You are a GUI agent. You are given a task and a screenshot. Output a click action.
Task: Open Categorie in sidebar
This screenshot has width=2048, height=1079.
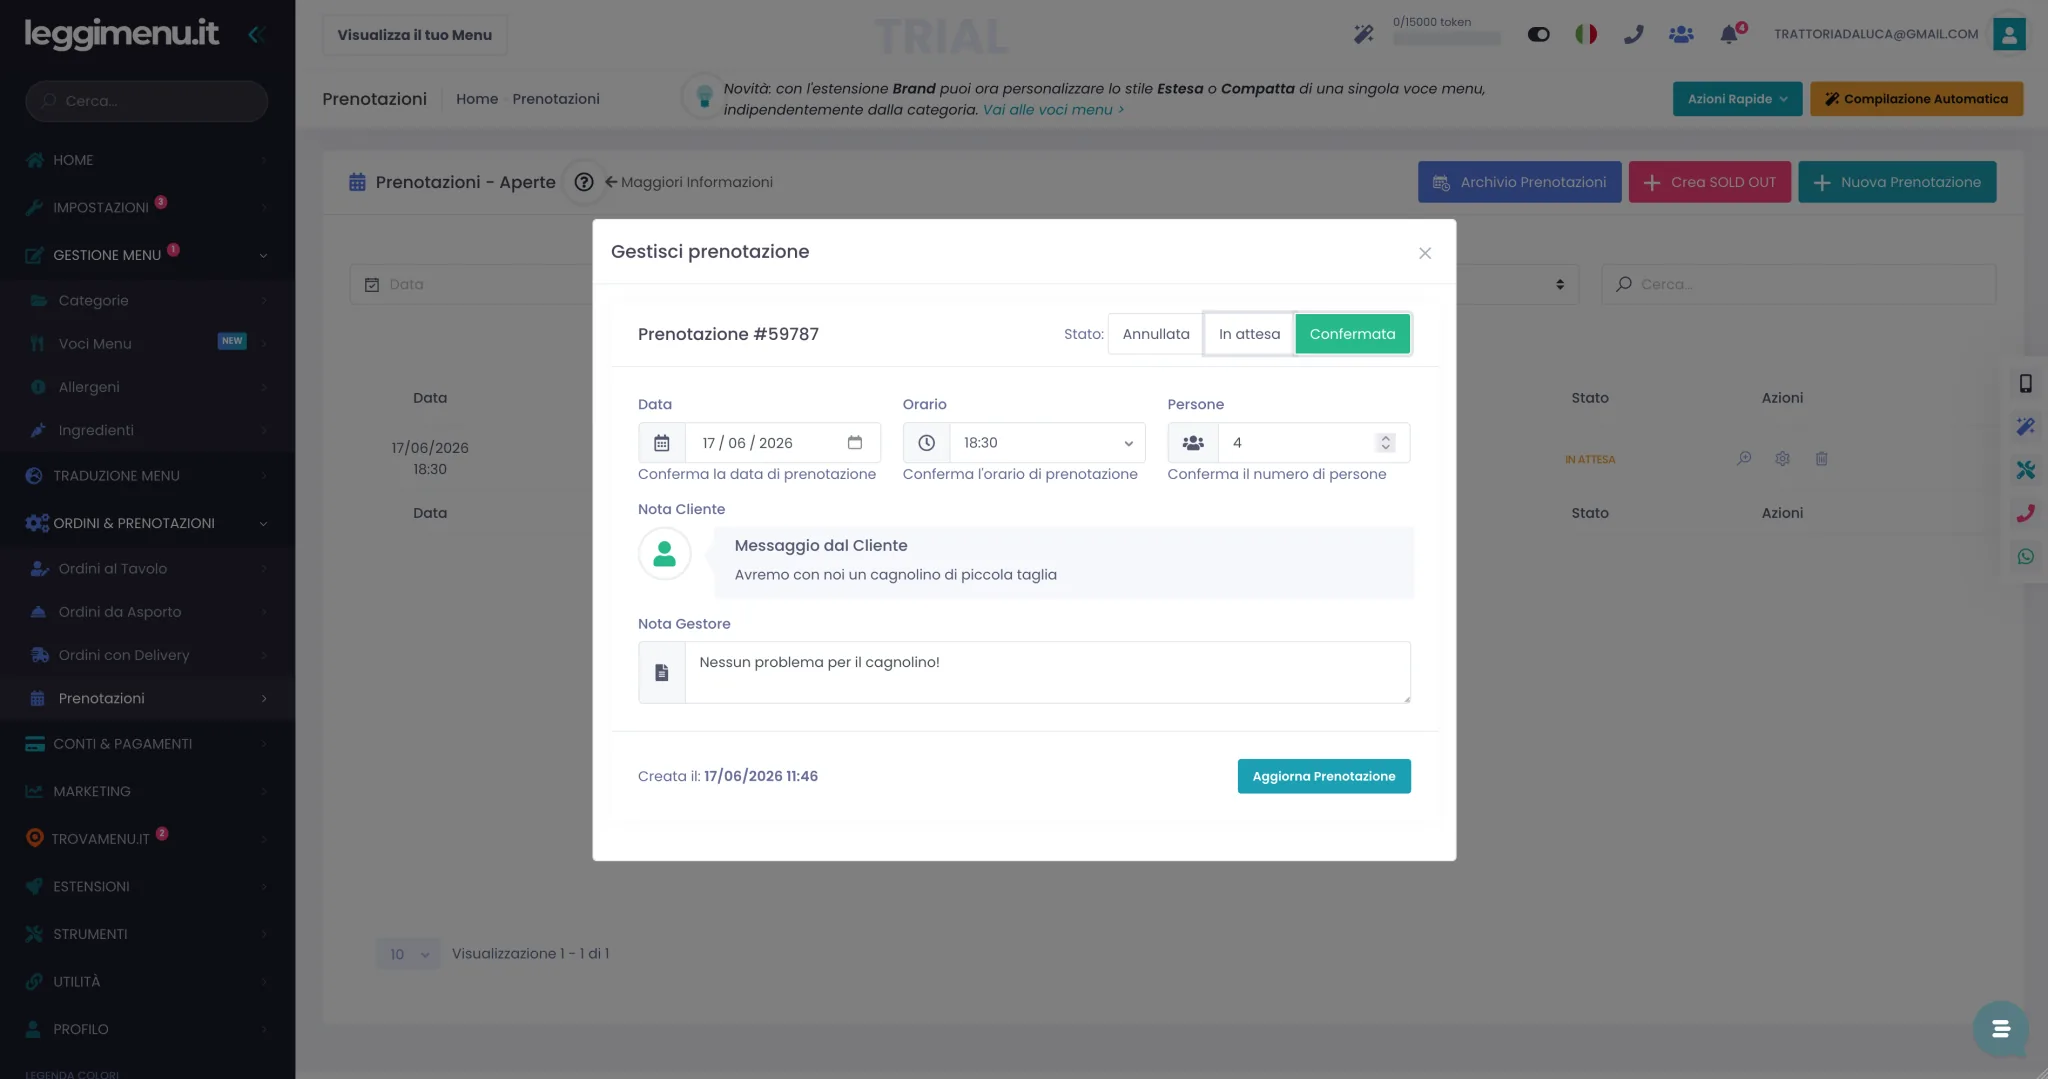(x=147, y=300)
